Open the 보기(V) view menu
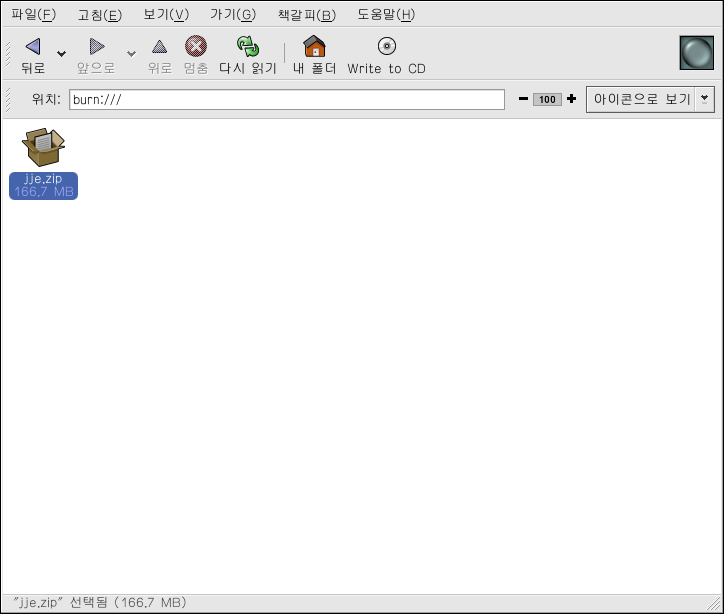This screenshot has width=724, height=614. [166, 14]
